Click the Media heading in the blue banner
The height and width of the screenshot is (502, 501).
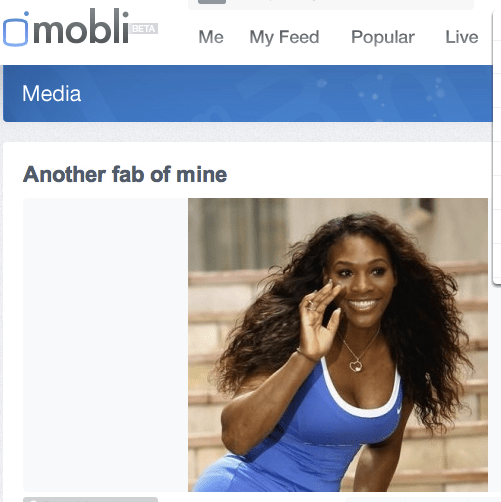pyautogui.click(x=52, y=94)
